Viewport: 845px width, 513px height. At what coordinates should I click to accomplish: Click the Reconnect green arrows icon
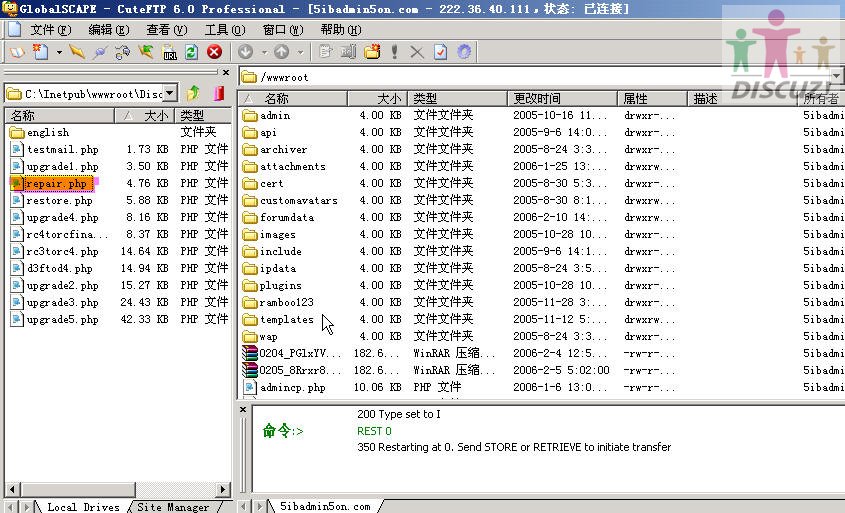(x=146, y=52)
